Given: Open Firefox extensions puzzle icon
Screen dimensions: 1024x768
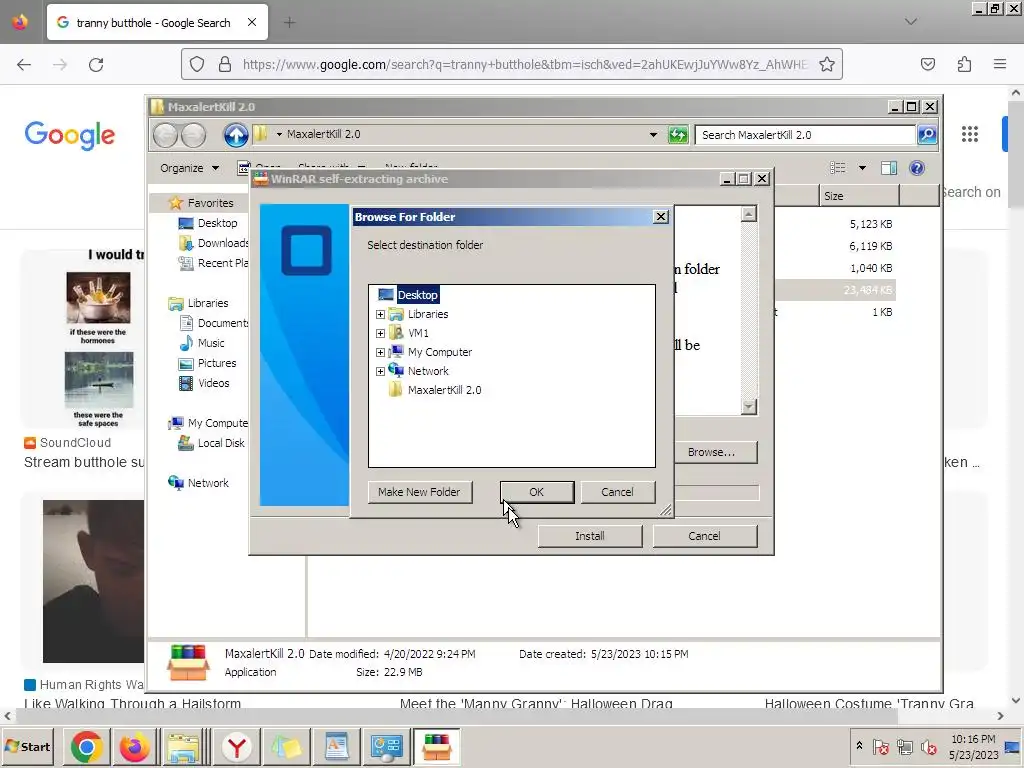Looking at the screenshot, I should click(965, 64).
